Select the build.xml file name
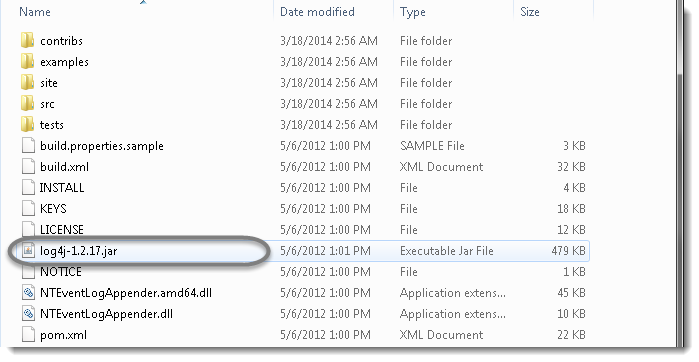Viewport: 699px width, 362px height. [x=64, y=167]
